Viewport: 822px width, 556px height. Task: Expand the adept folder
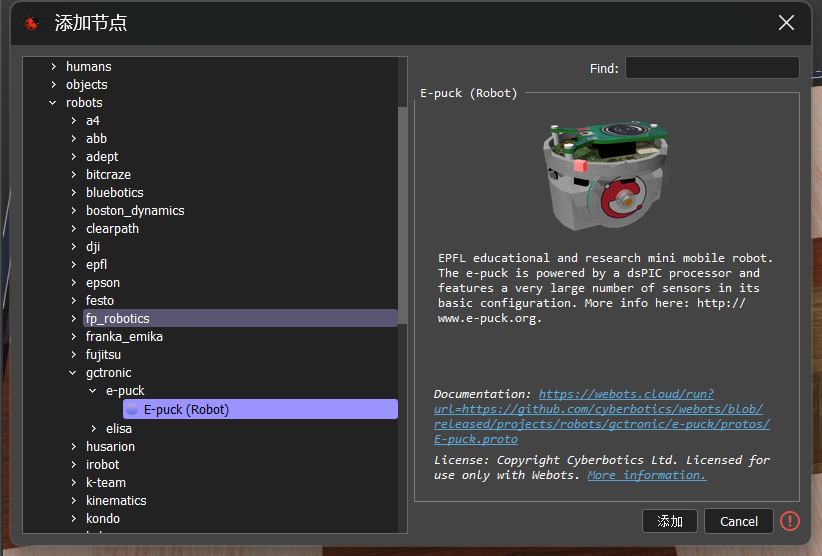pos(73,157)
